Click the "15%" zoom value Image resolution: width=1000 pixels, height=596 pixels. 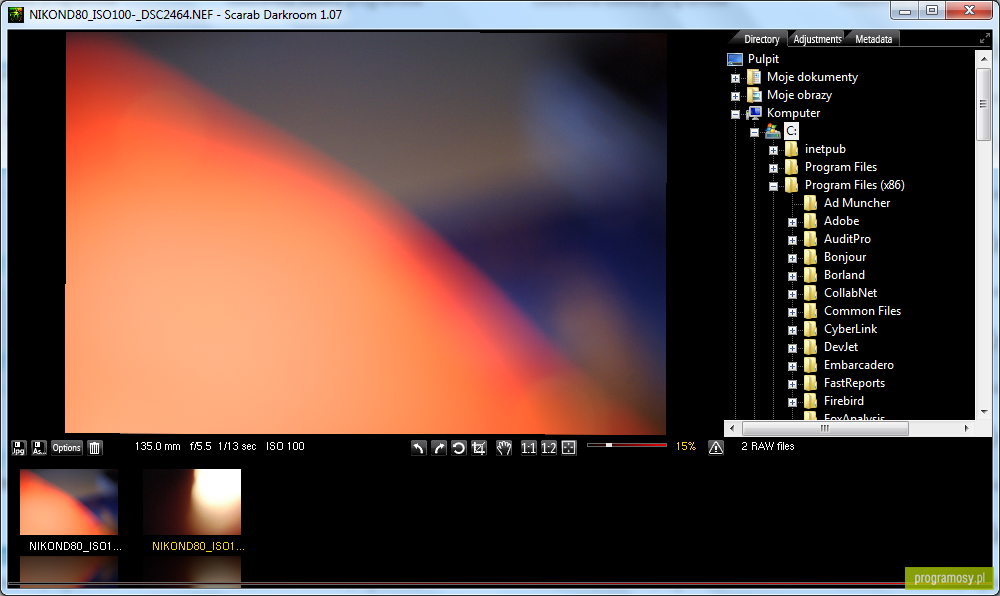[x=686, y=446]
